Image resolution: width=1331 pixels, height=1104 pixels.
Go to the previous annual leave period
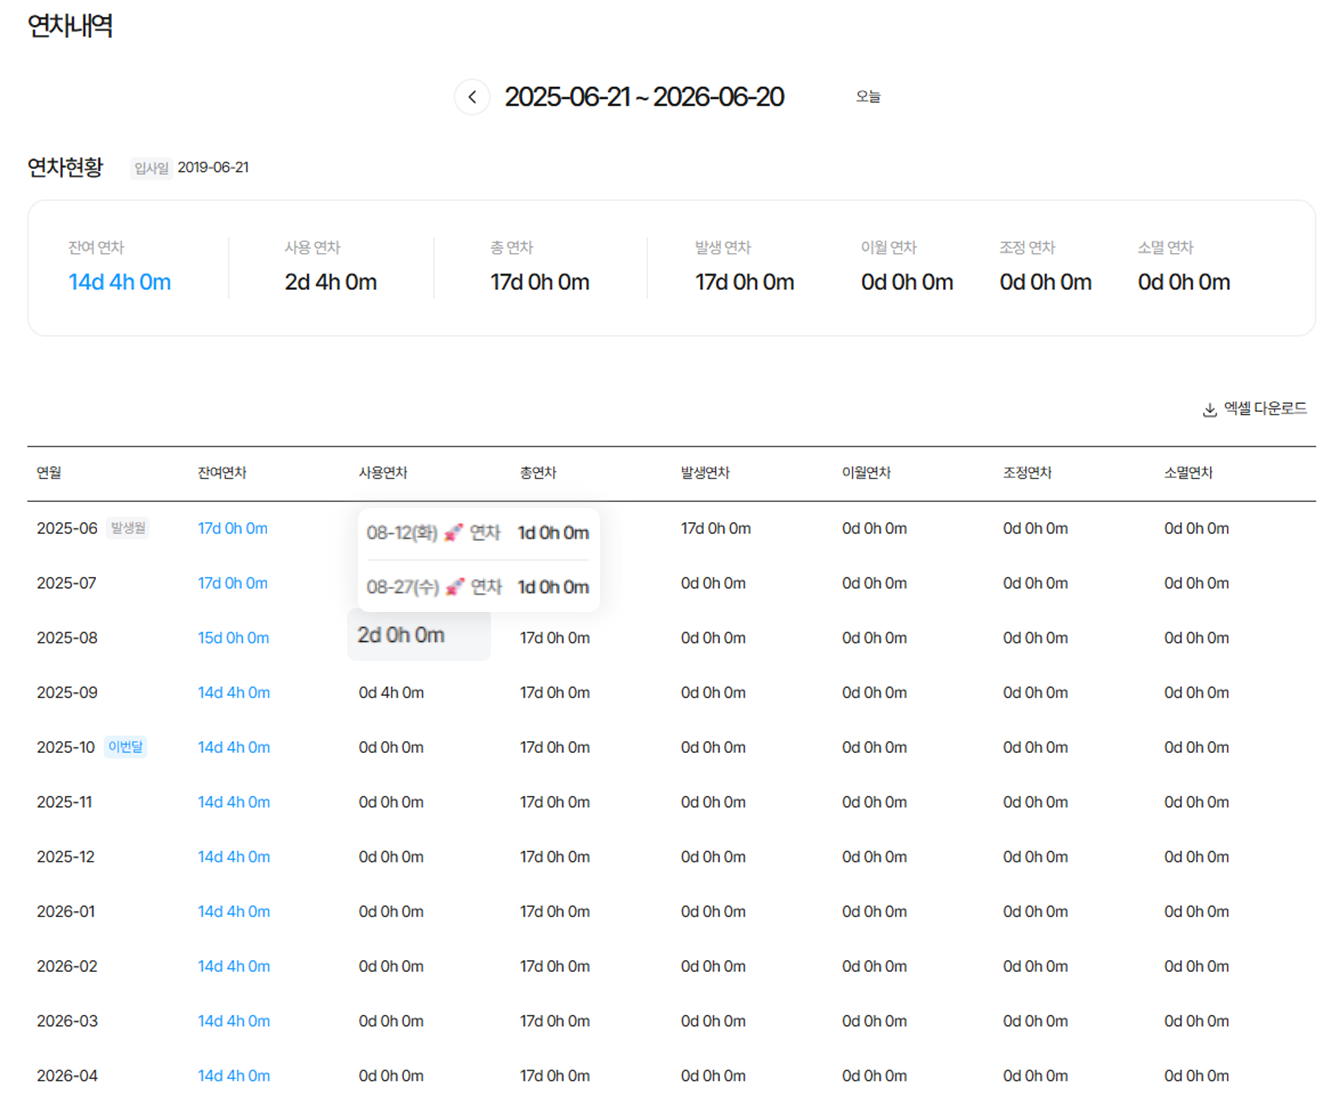[472, 97]
